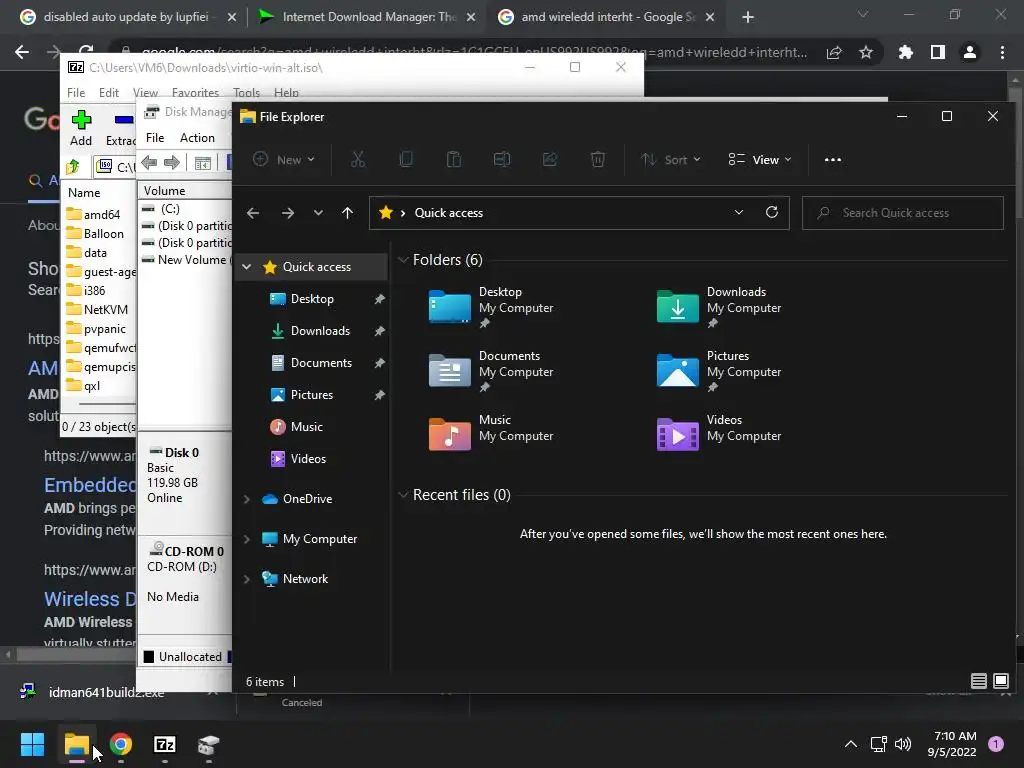This screenshot has width=1024, height=768.
Task: Open the Documents folder tile
Action: pyautogui.click(x=492, y=371)
